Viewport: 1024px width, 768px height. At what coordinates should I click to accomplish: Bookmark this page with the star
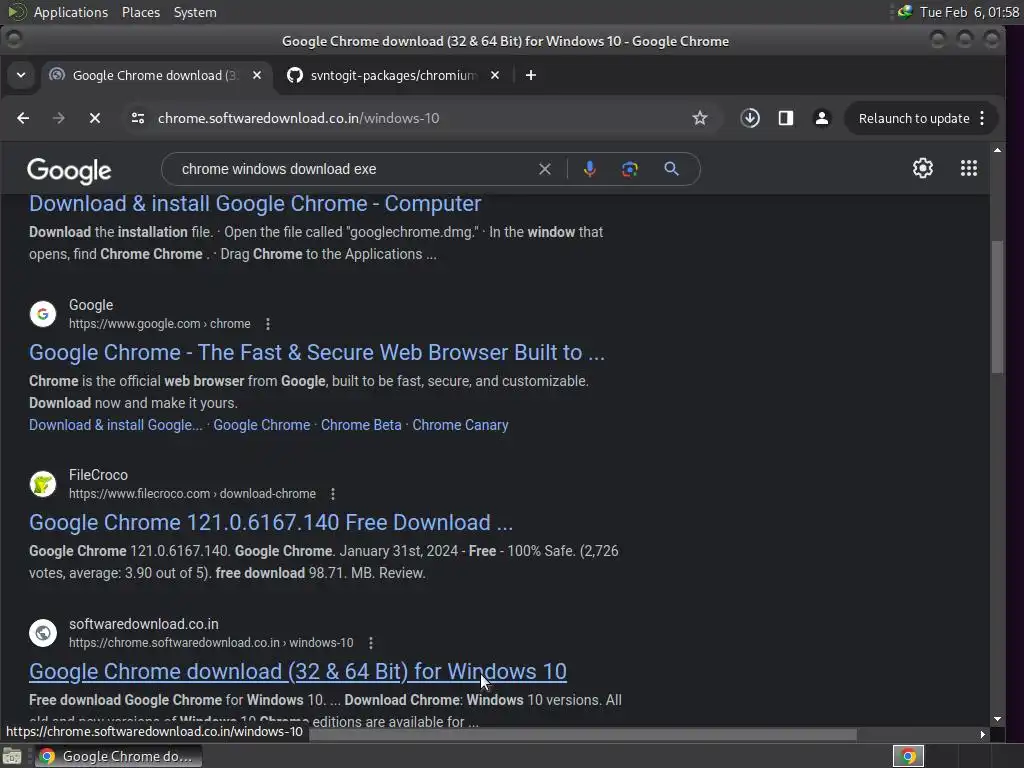pos(700,118)
